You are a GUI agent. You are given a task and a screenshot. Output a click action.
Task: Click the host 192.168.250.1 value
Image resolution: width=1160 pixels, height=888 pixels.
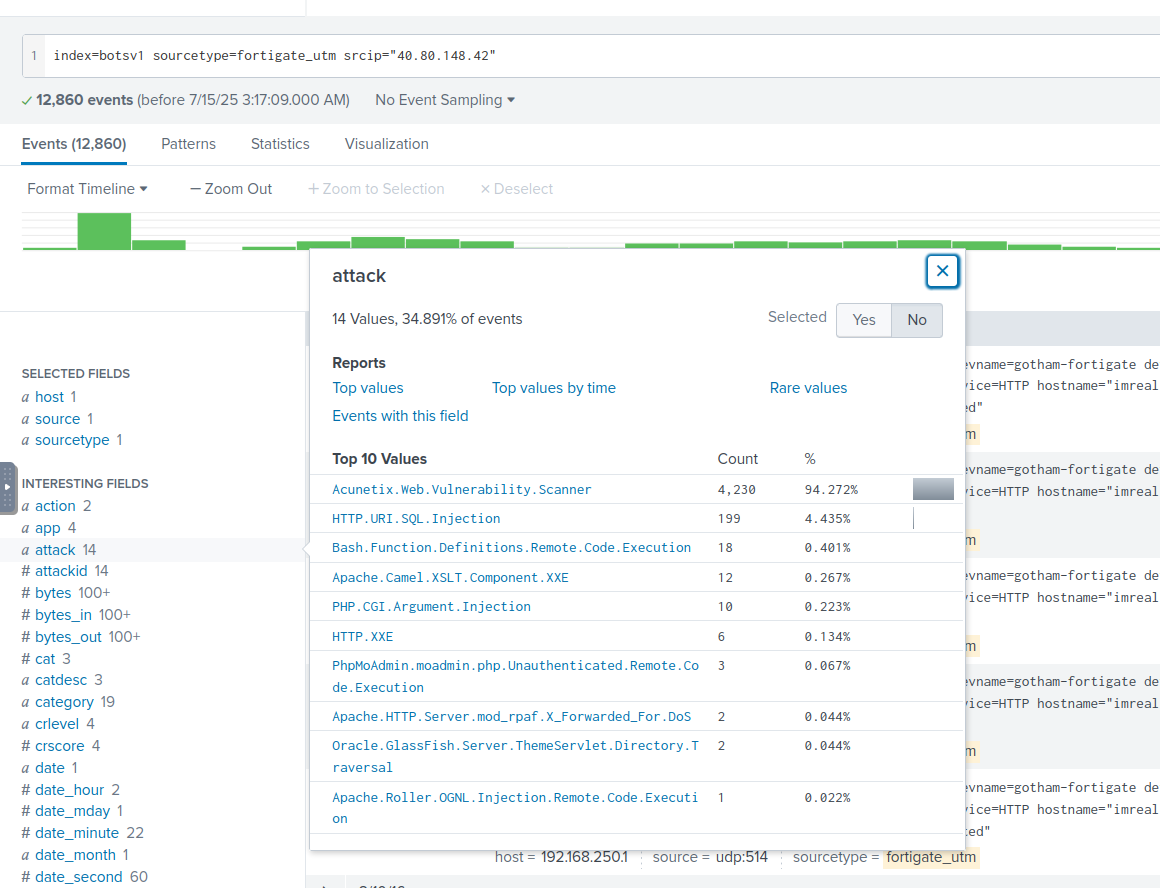click(x=584, y=857)
